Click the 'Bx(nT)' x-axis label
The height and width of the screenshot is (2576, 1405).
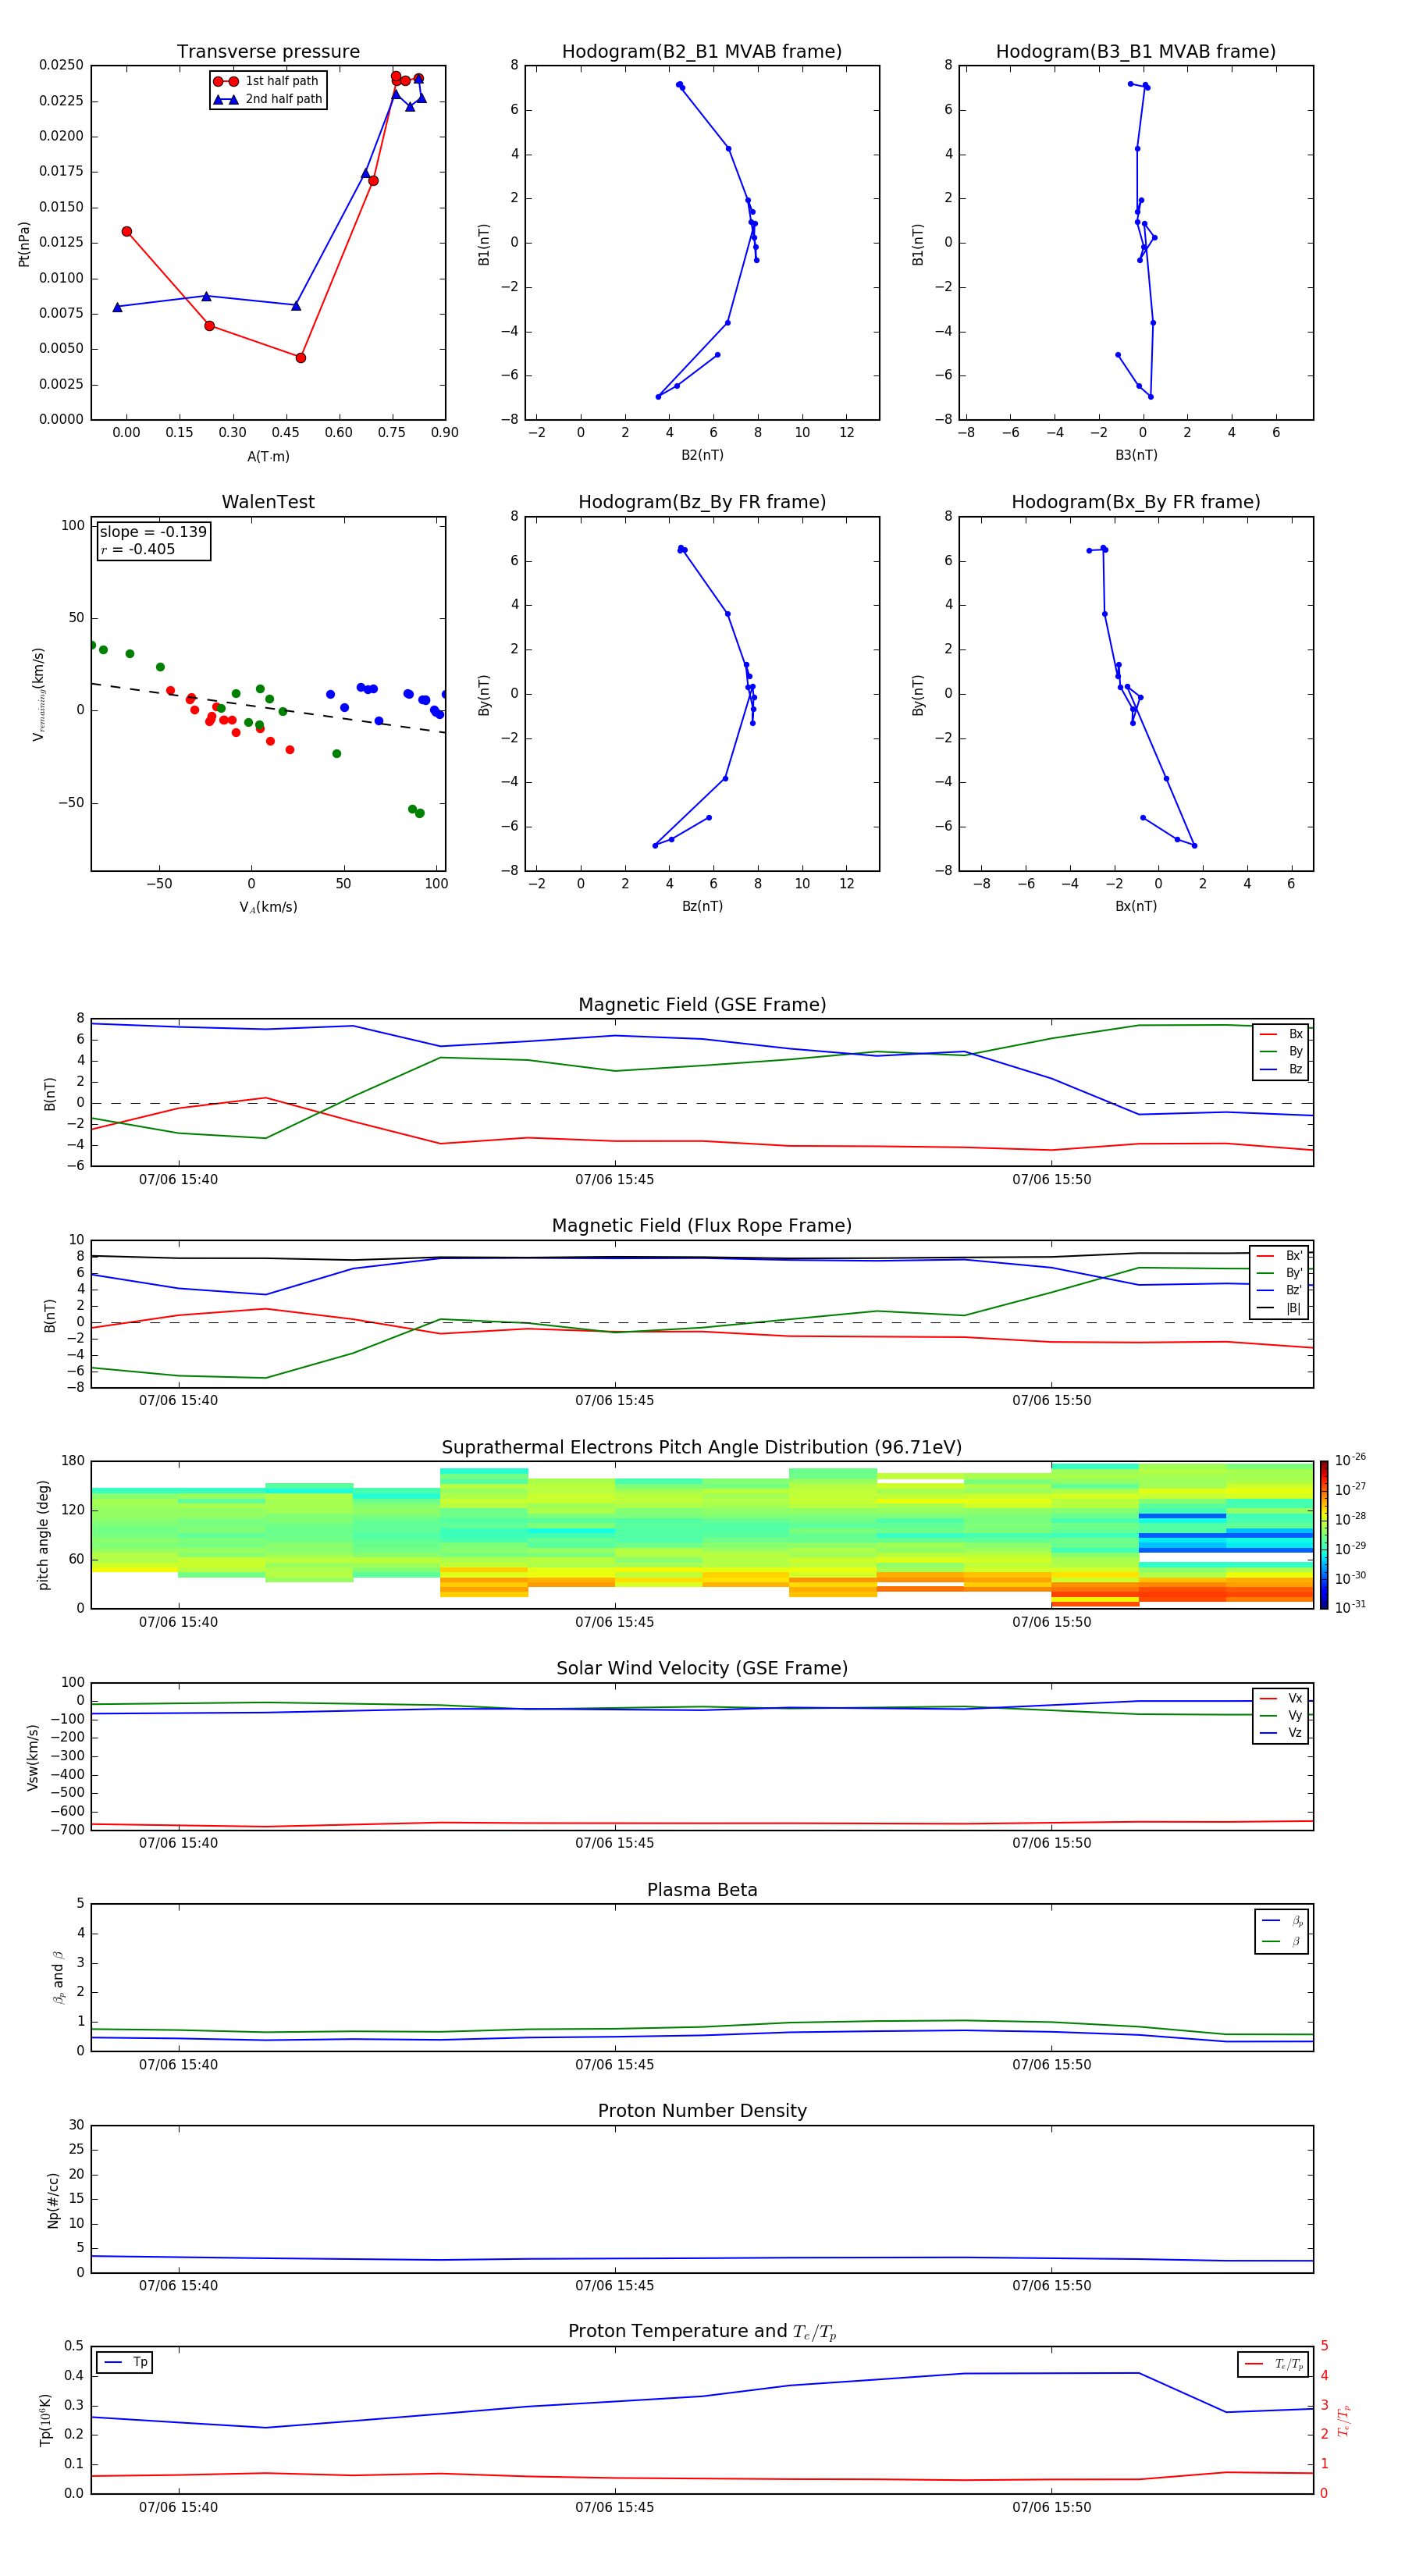tap(1136, 906)
